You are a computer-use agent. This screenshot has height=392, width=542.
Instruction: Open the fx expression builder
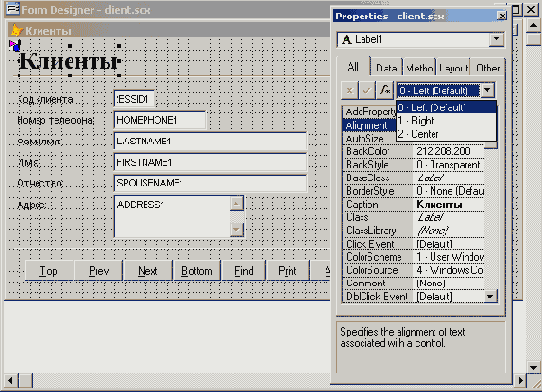(385, 91)
